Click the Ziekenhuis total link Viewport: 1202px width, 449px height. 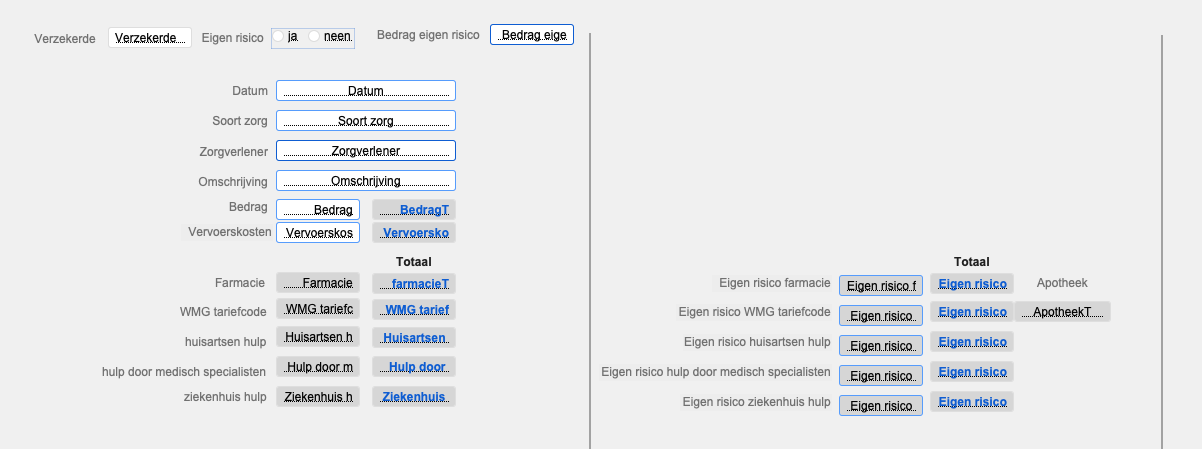[414, 397]
